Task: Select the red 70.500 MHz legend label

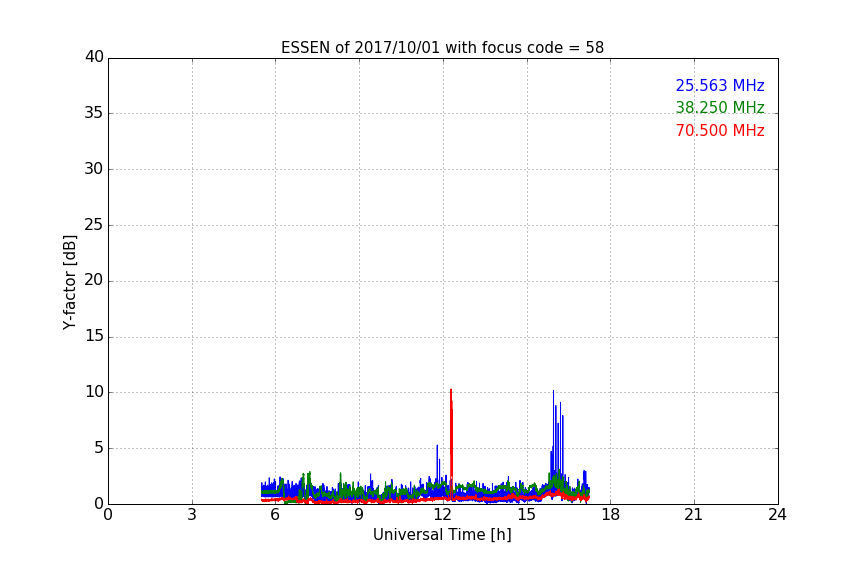Action: [720, 131]
